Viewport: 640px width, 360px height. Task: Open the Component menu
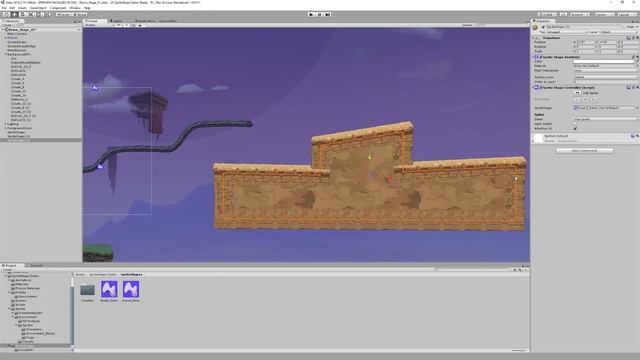tap(58, 8)
